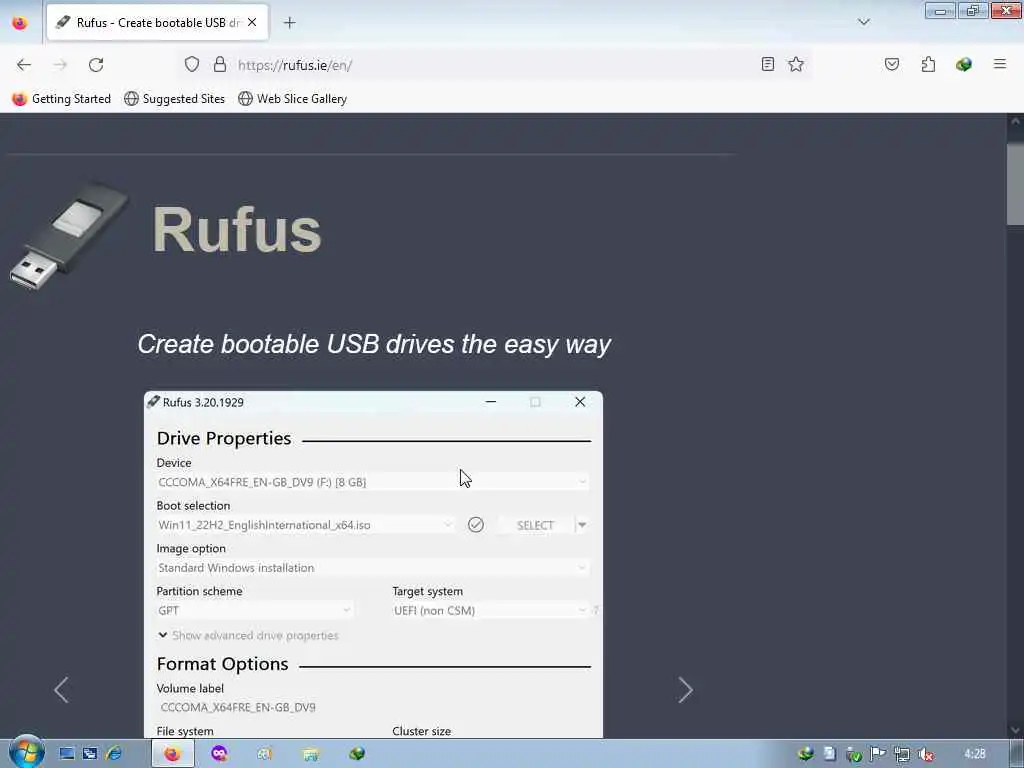Open the Internet Explorer quick launch icon
This screenshot has height=768, width=1024.
pyautogui.click(x=114, y=754)
